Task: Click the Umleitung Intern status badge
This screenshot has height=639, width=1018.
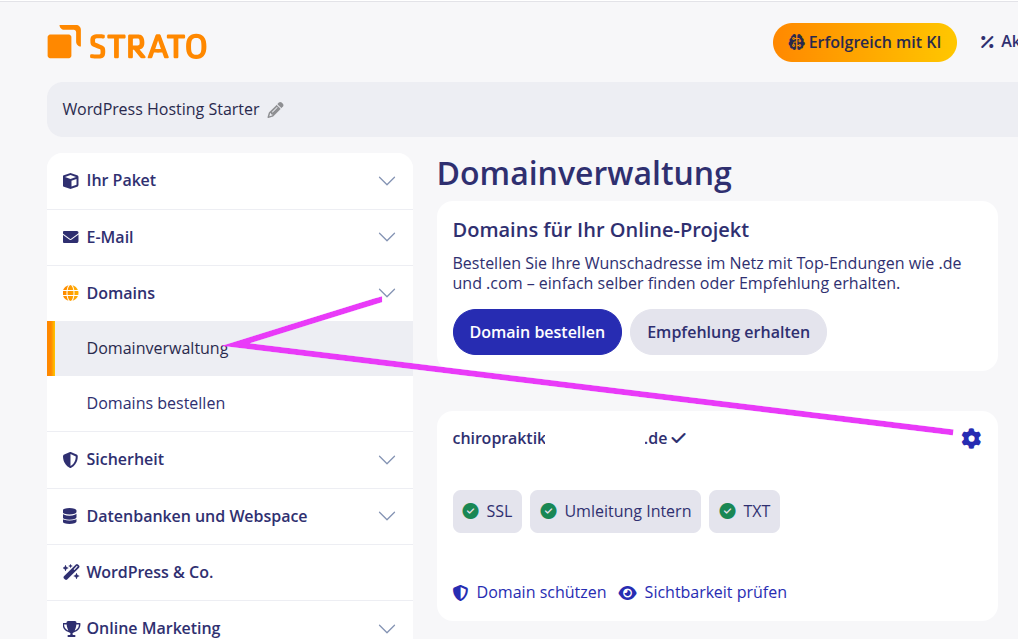Action: point(615,511)
